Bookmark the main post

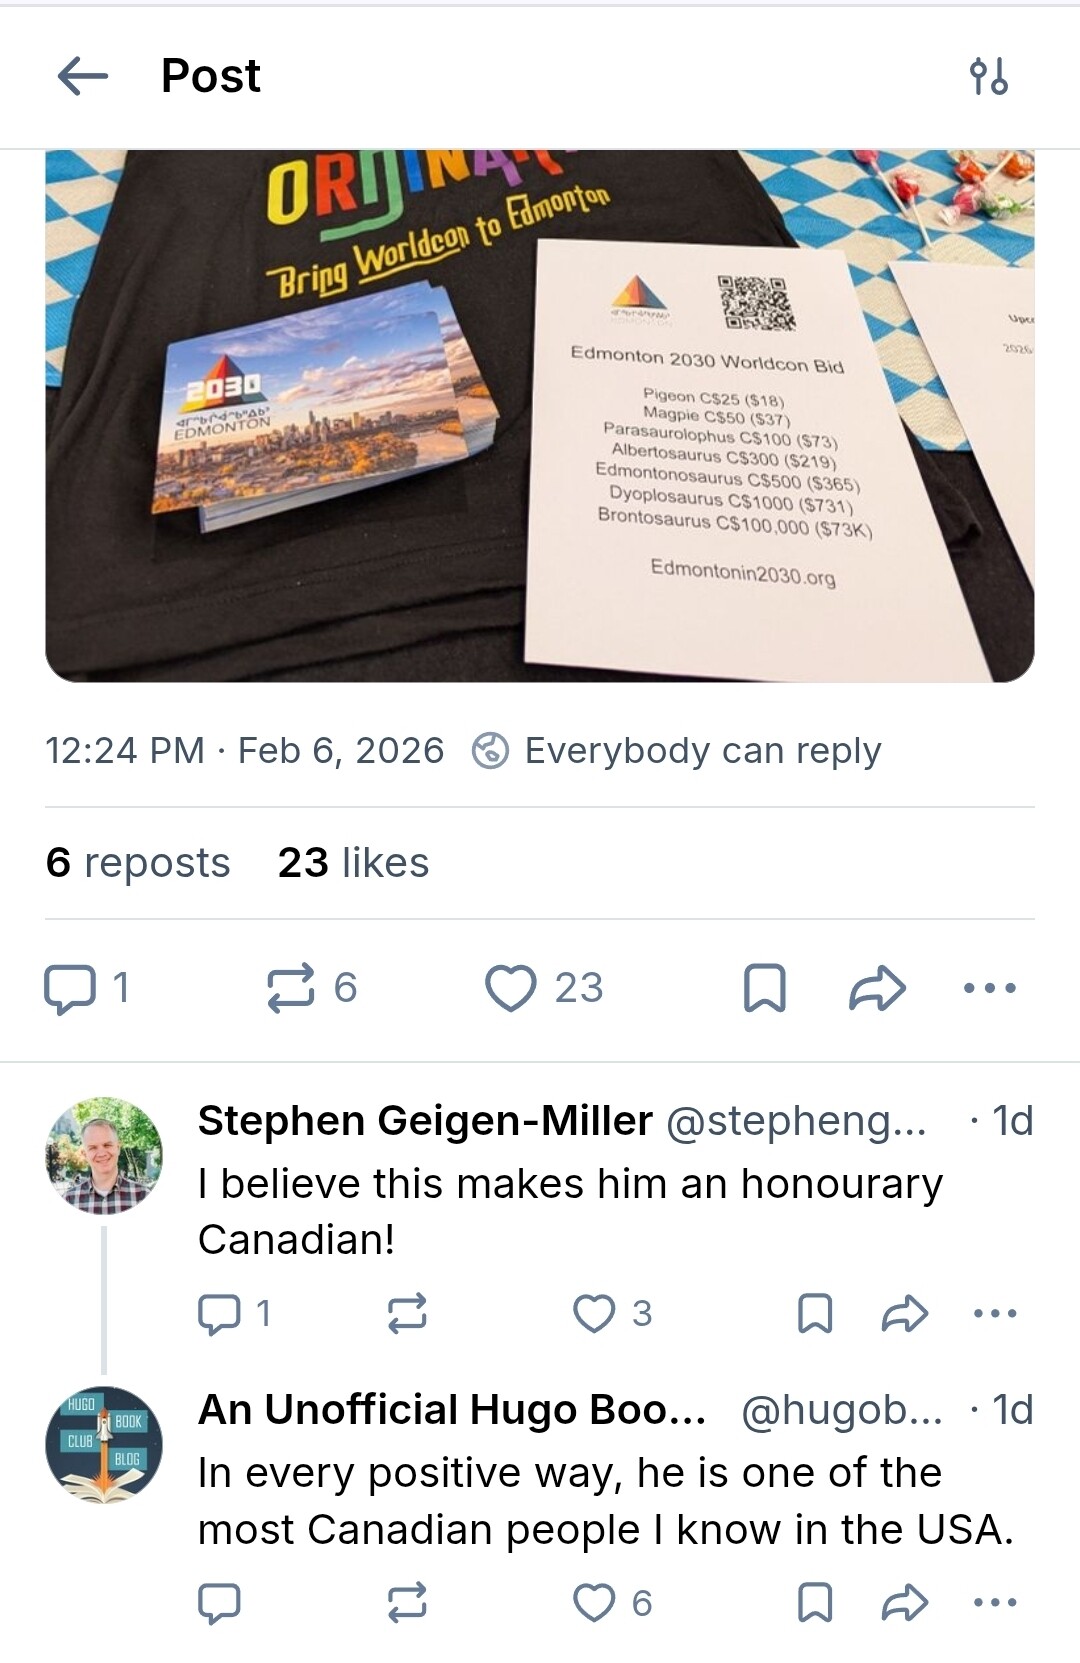point(765,988)
